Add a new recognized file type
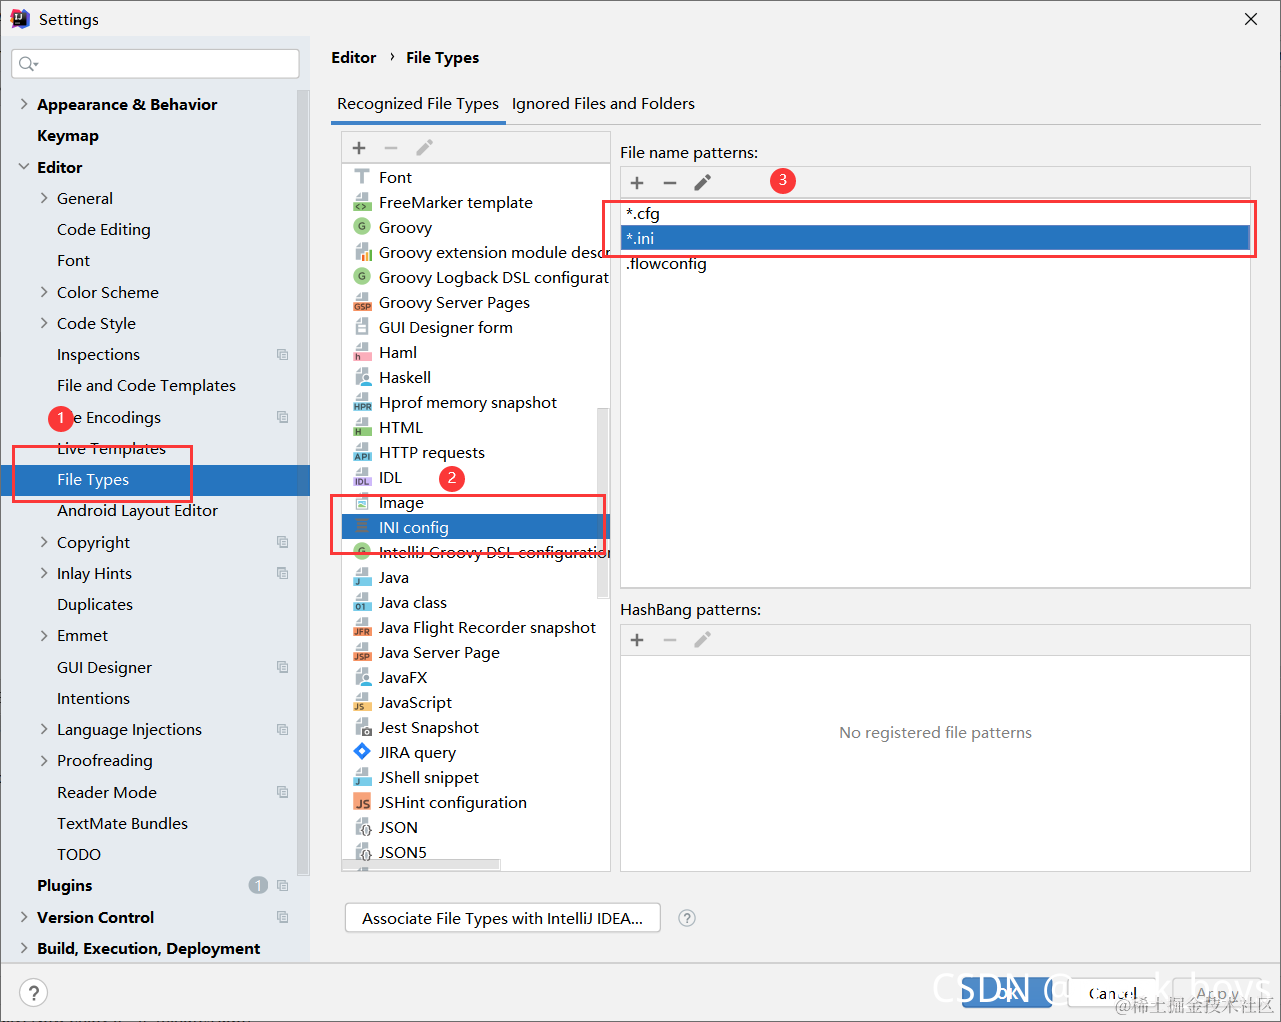Viewport: 1281px width, 1022px height. click(359, 148)
